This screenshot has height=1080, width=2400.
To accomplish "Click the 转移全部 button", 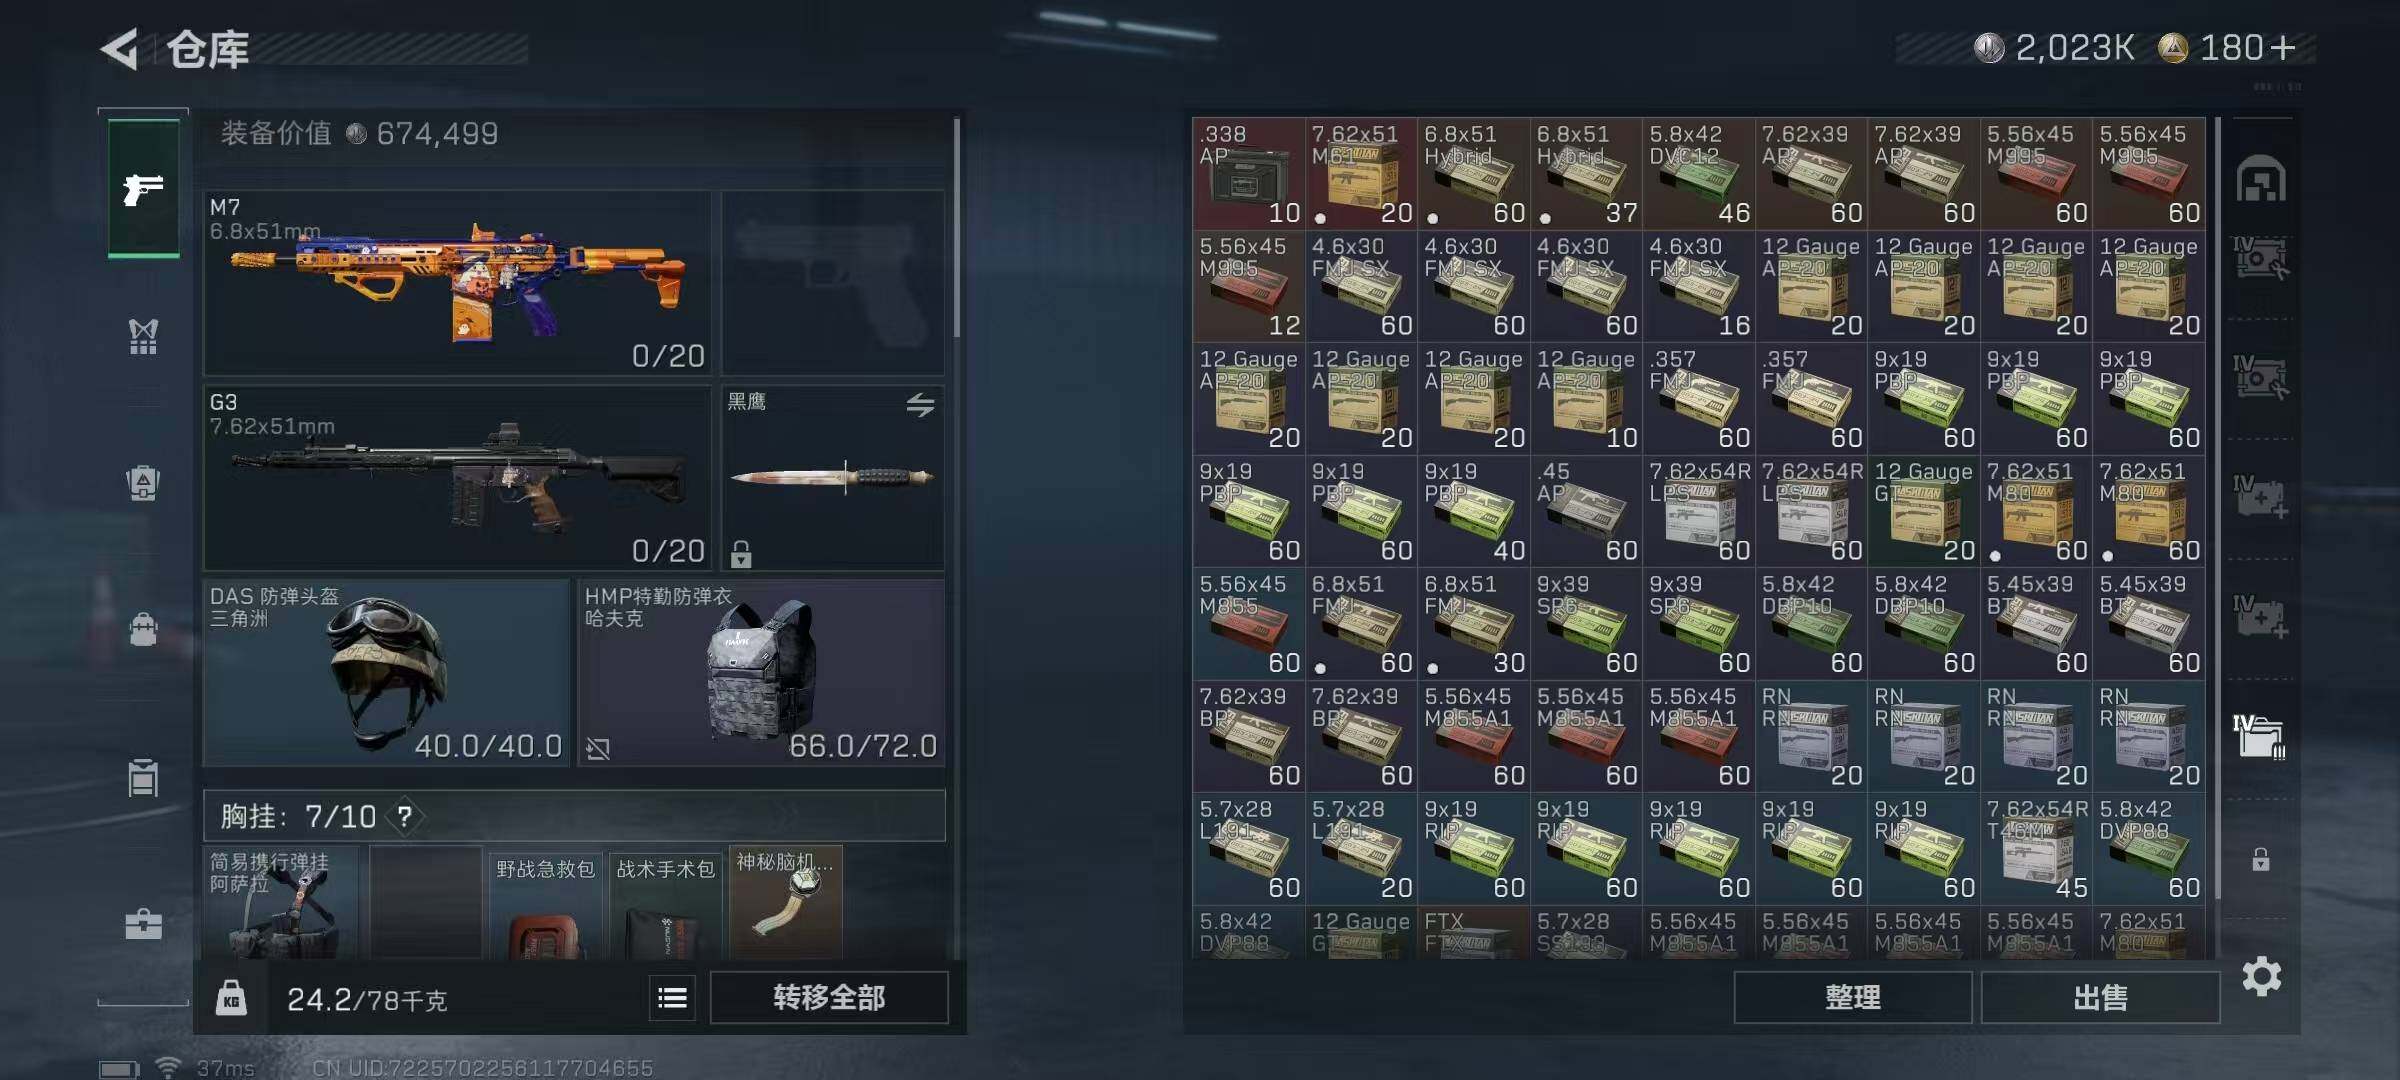I will tap(829, 998).
